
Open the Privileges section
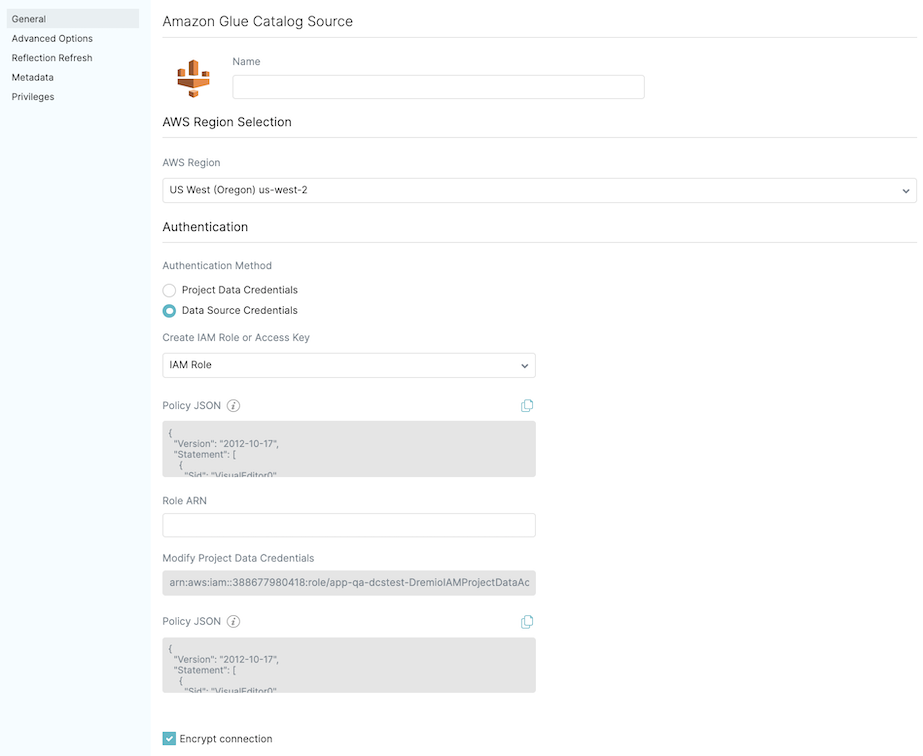point(33,97)
